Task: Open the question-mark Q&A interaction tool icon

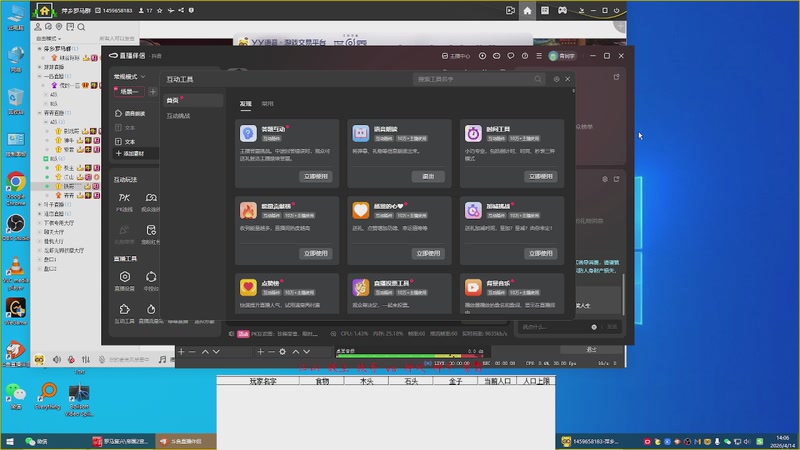Action: [x=248, y=133]
